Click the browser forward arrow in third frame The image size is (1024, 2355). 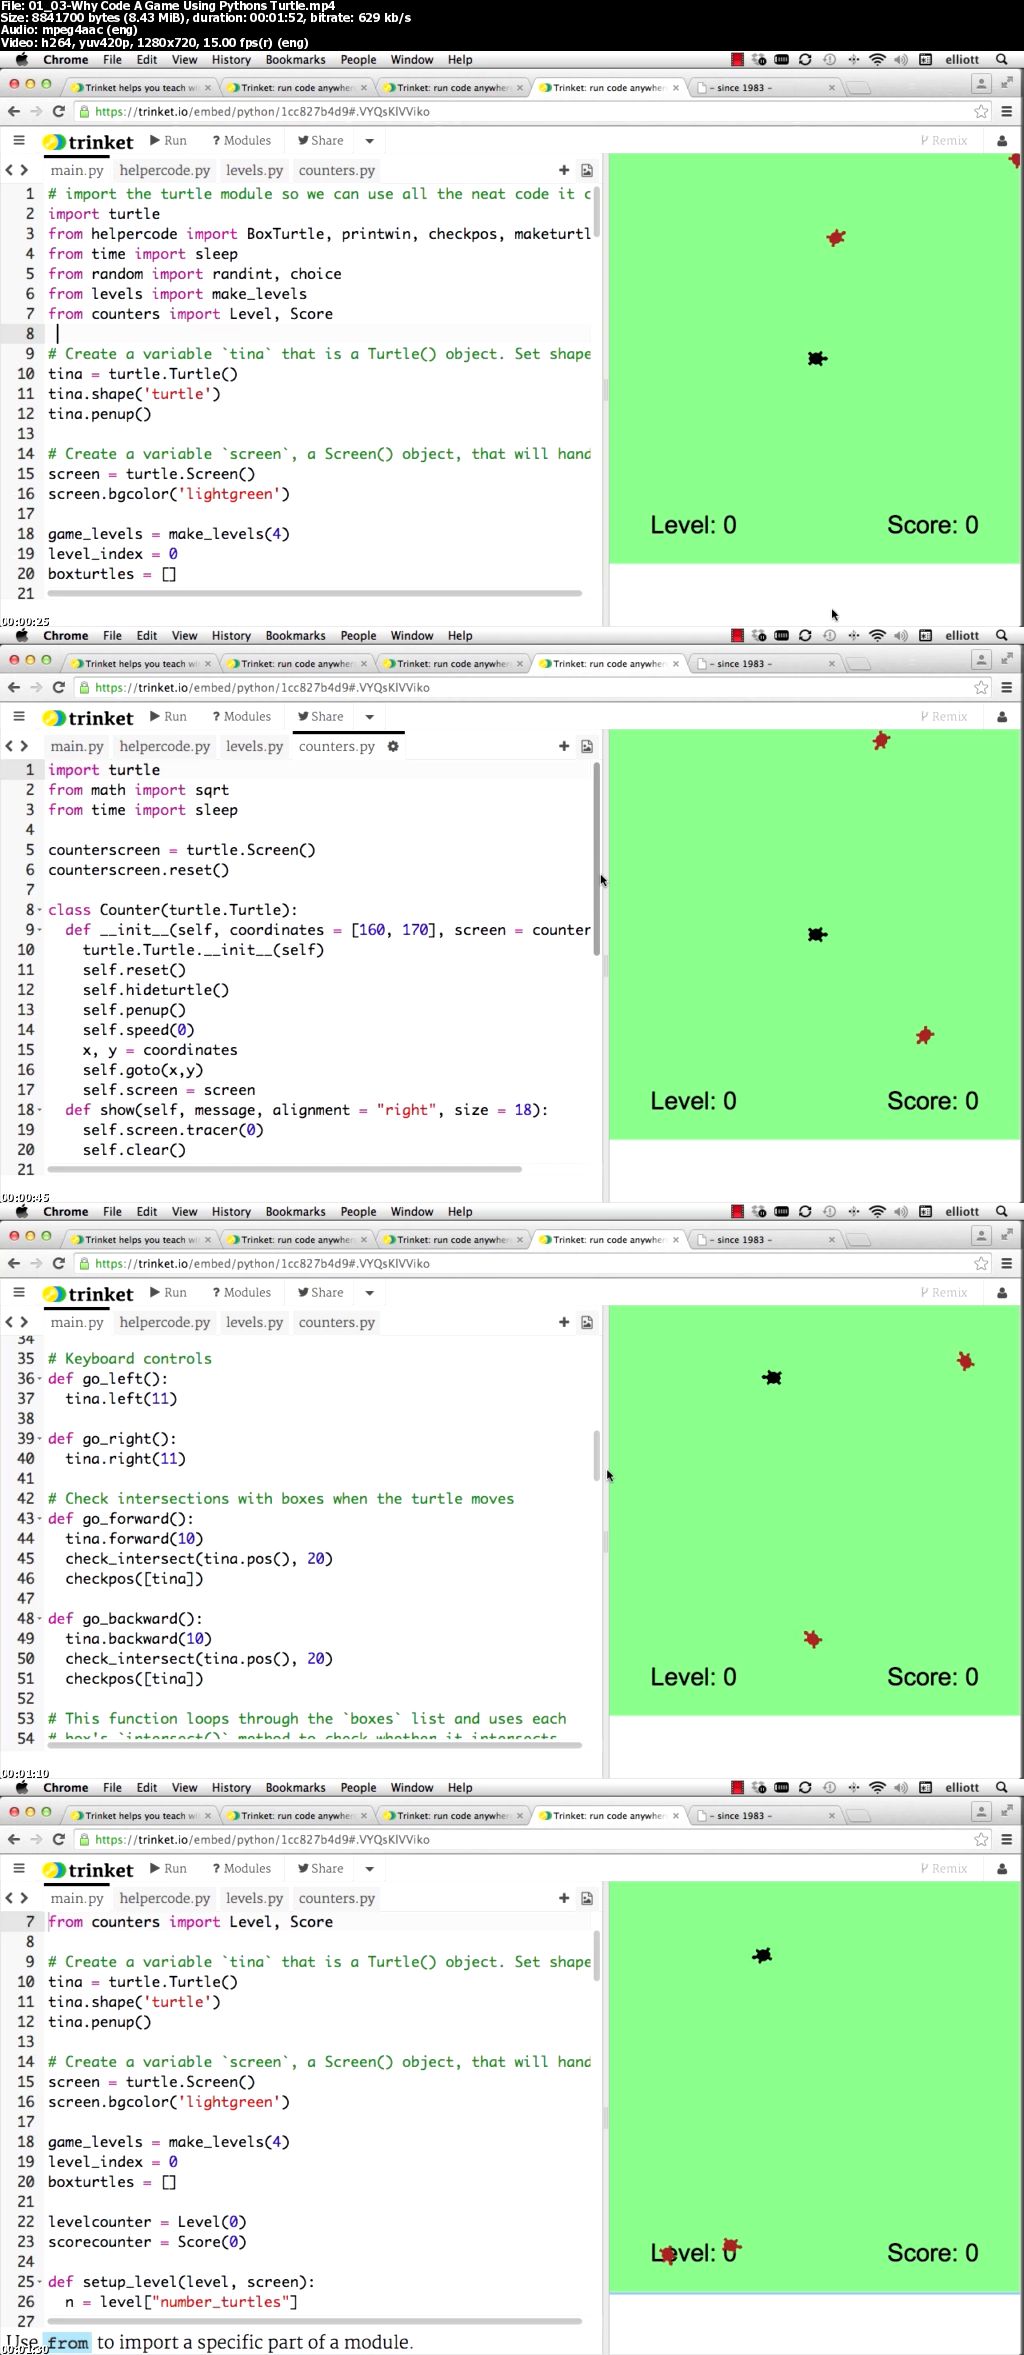[36, 1264]
